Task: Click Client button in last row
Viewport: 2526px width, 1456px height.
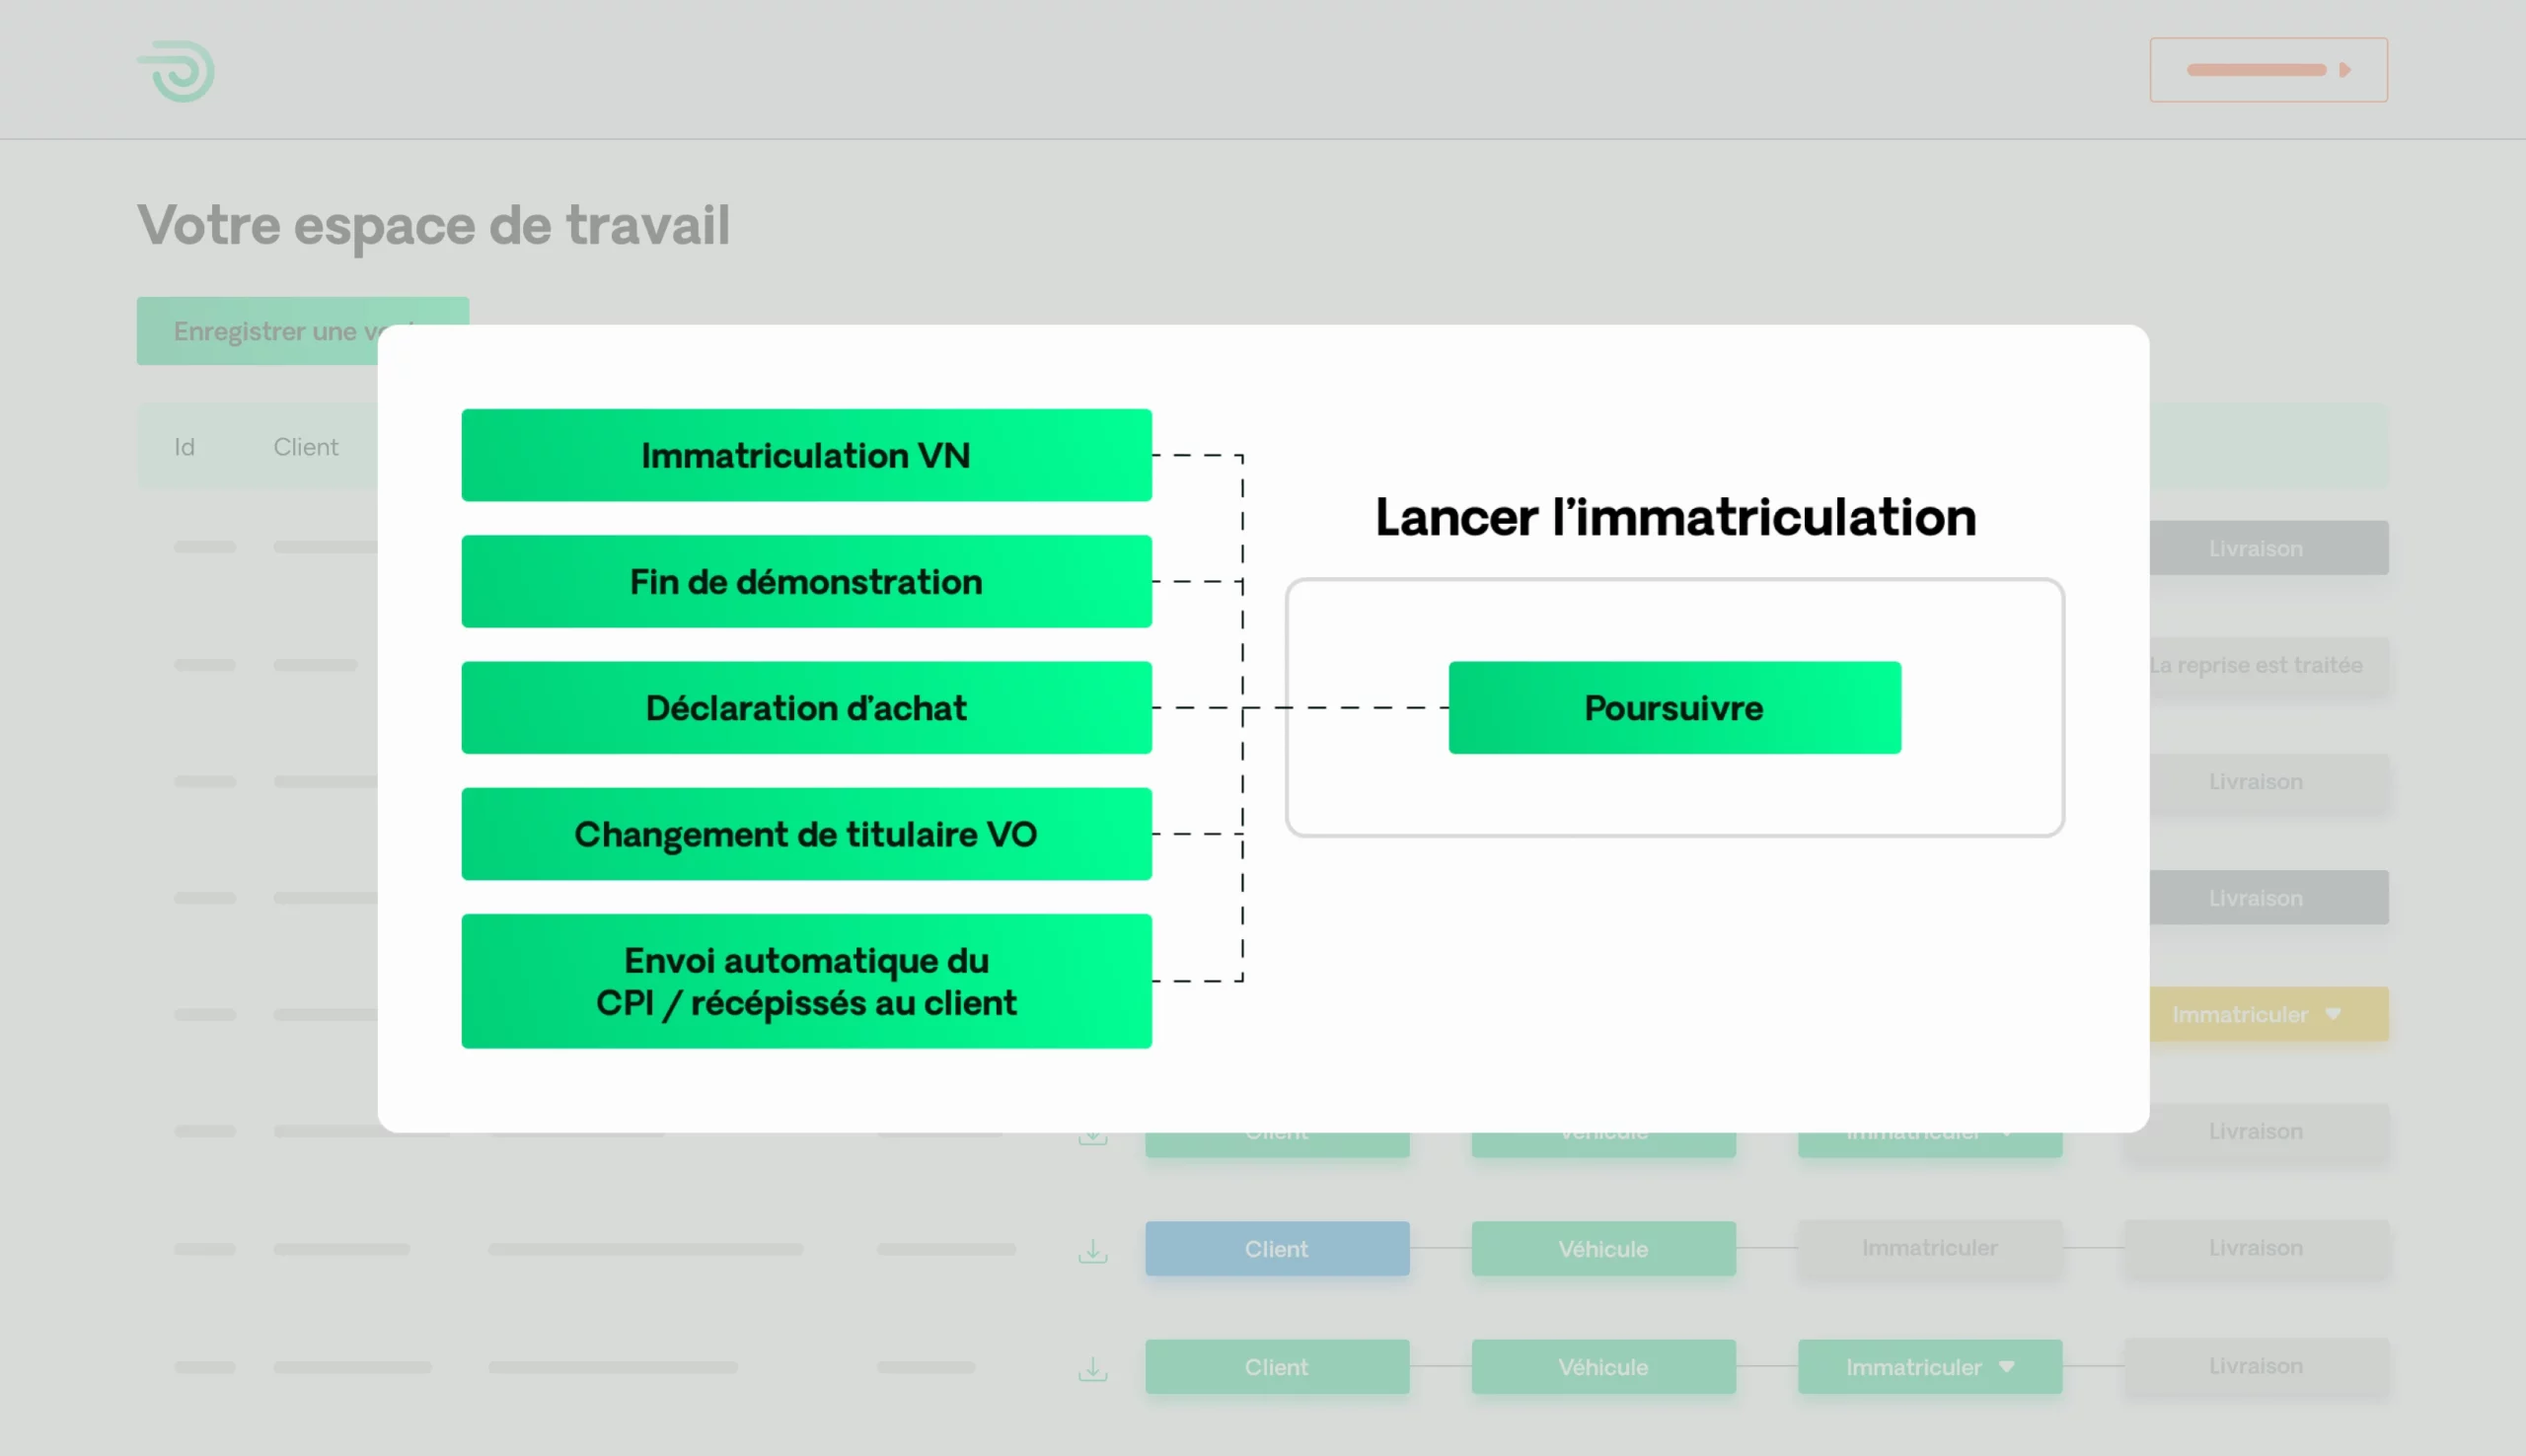Action: pyautogui.click(x=1277, y=1366)
